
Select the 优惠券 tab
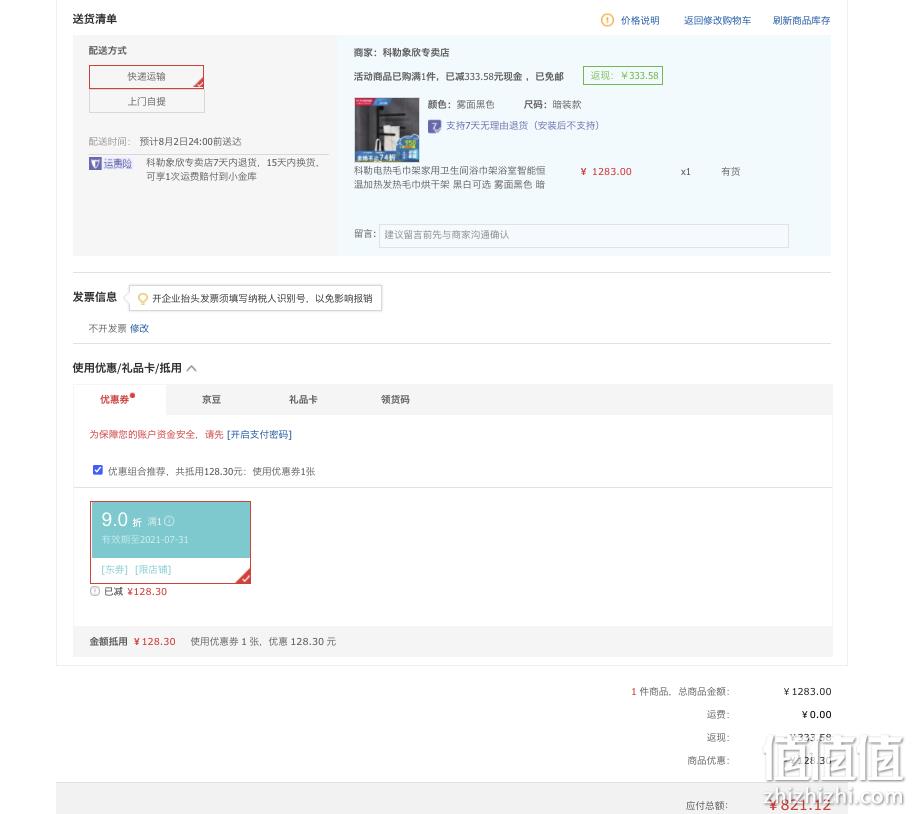point(115,399)
